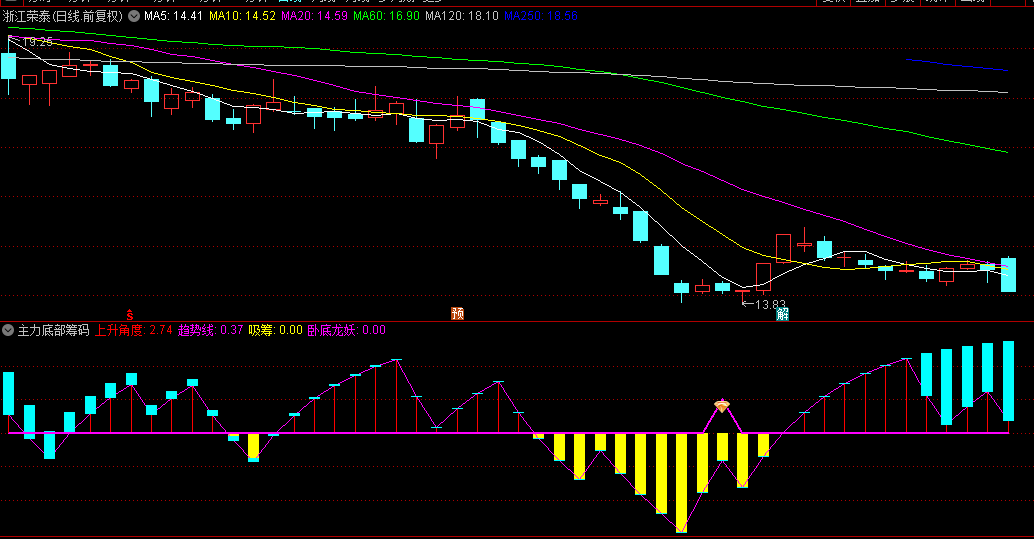Select the 浙江荣泰(日线.前复权) title text

click(63, 16)
